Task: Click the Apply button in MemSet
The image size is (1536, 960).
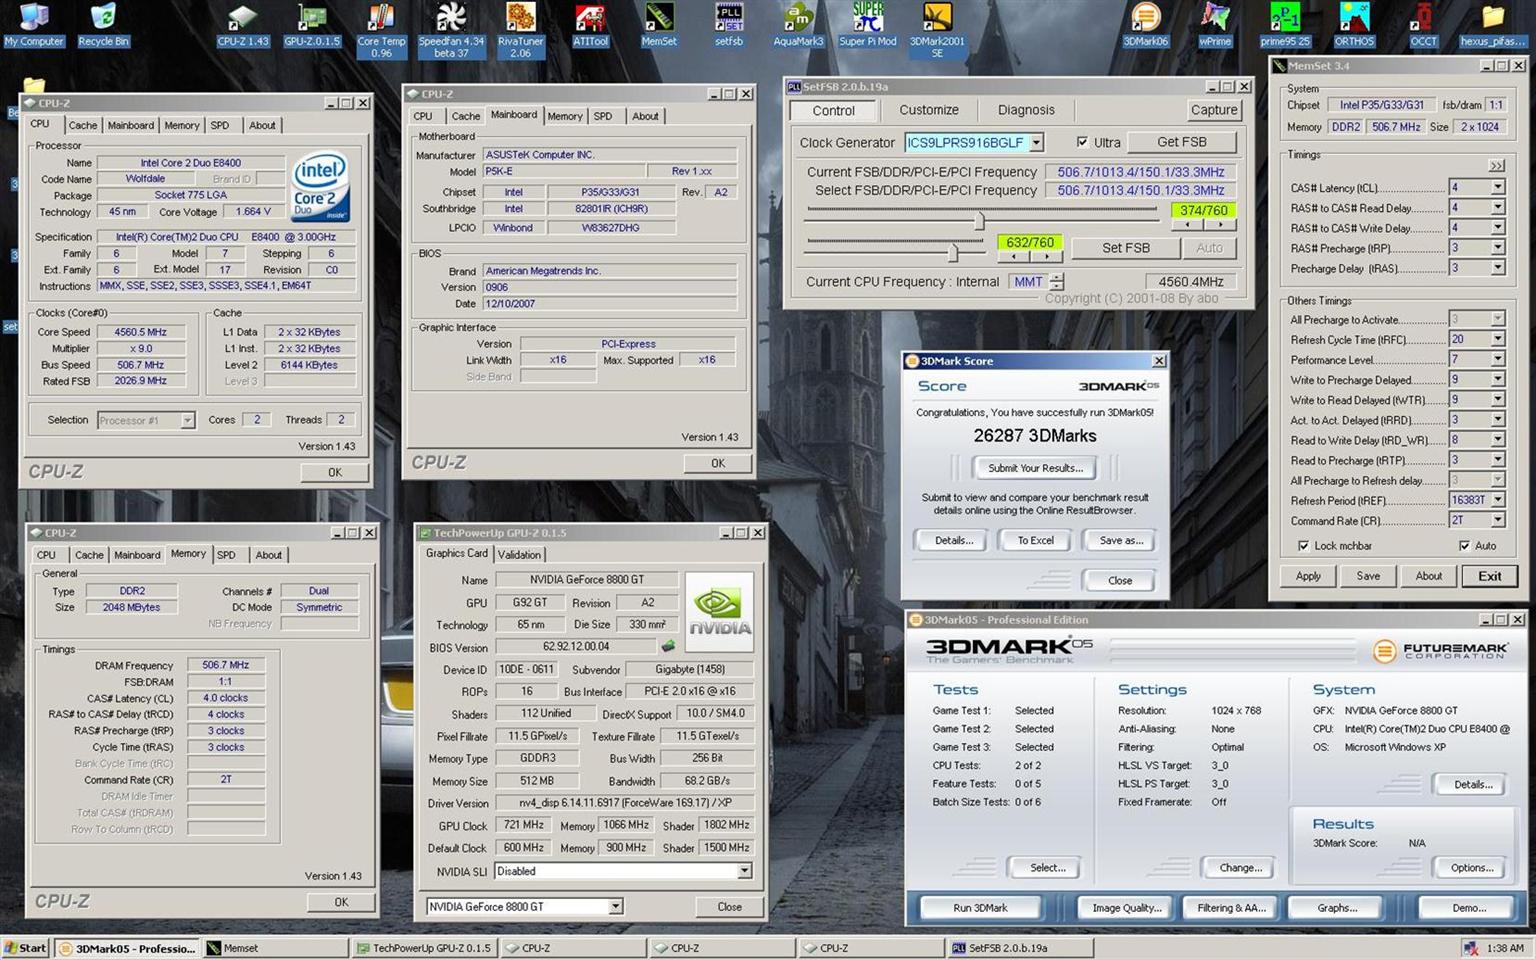Action: 1308,576
